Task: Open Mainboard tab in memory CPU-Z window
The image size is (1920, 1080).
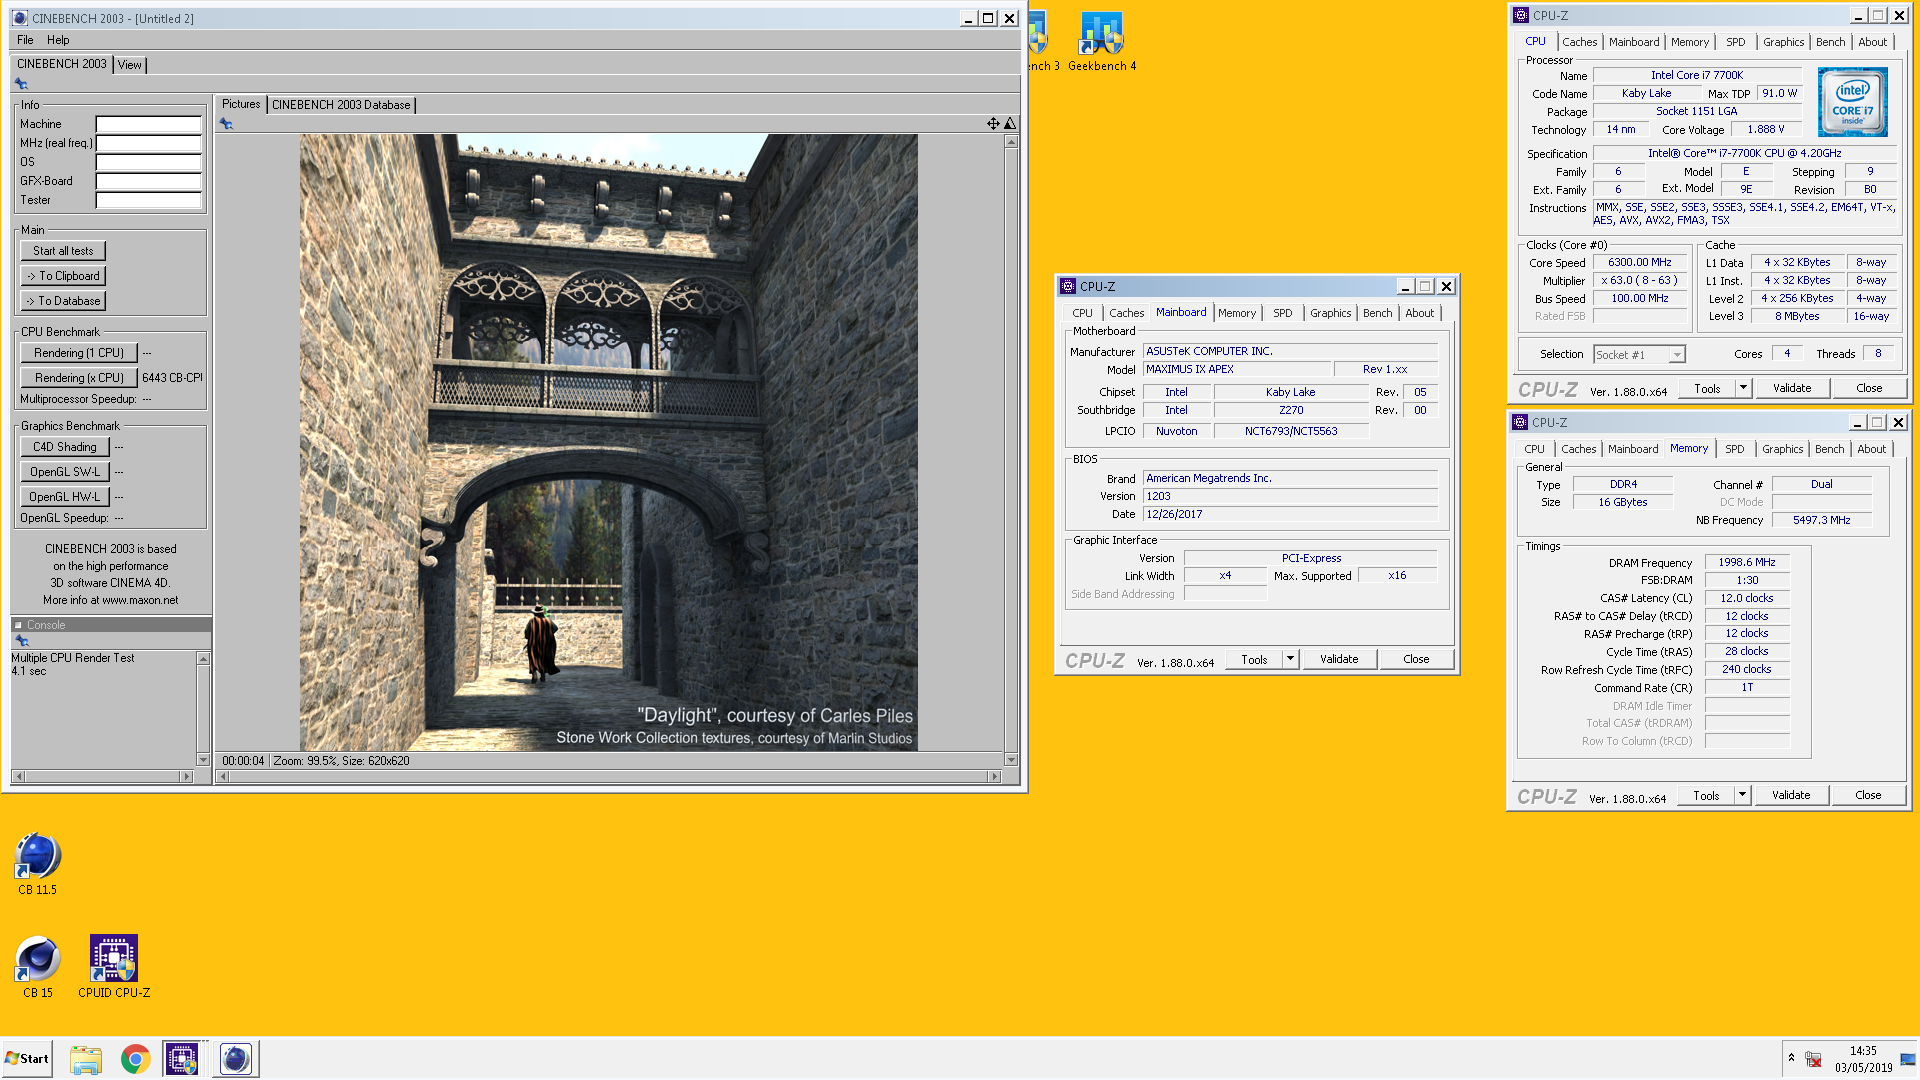Action: tap(1634, 449)
